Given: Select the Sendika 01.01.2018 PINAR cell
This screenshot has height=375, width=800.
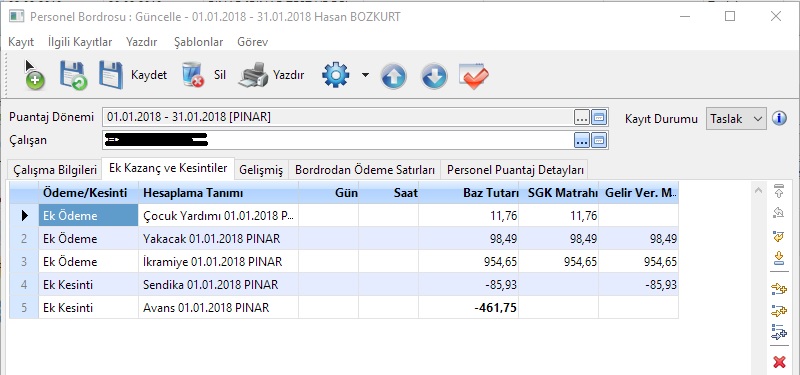Looking at the screenshot, I should [x=218, y=284].
